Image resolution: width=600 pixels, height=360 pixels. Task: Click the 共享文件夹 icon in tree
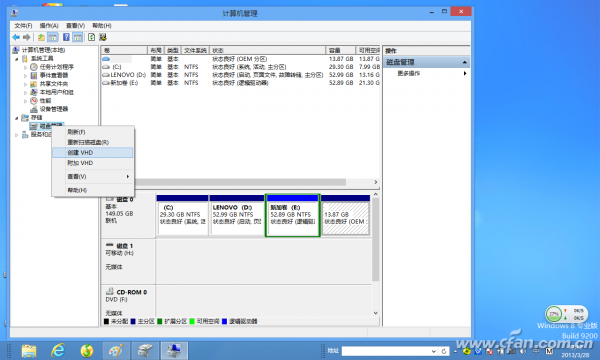[34, 84]
